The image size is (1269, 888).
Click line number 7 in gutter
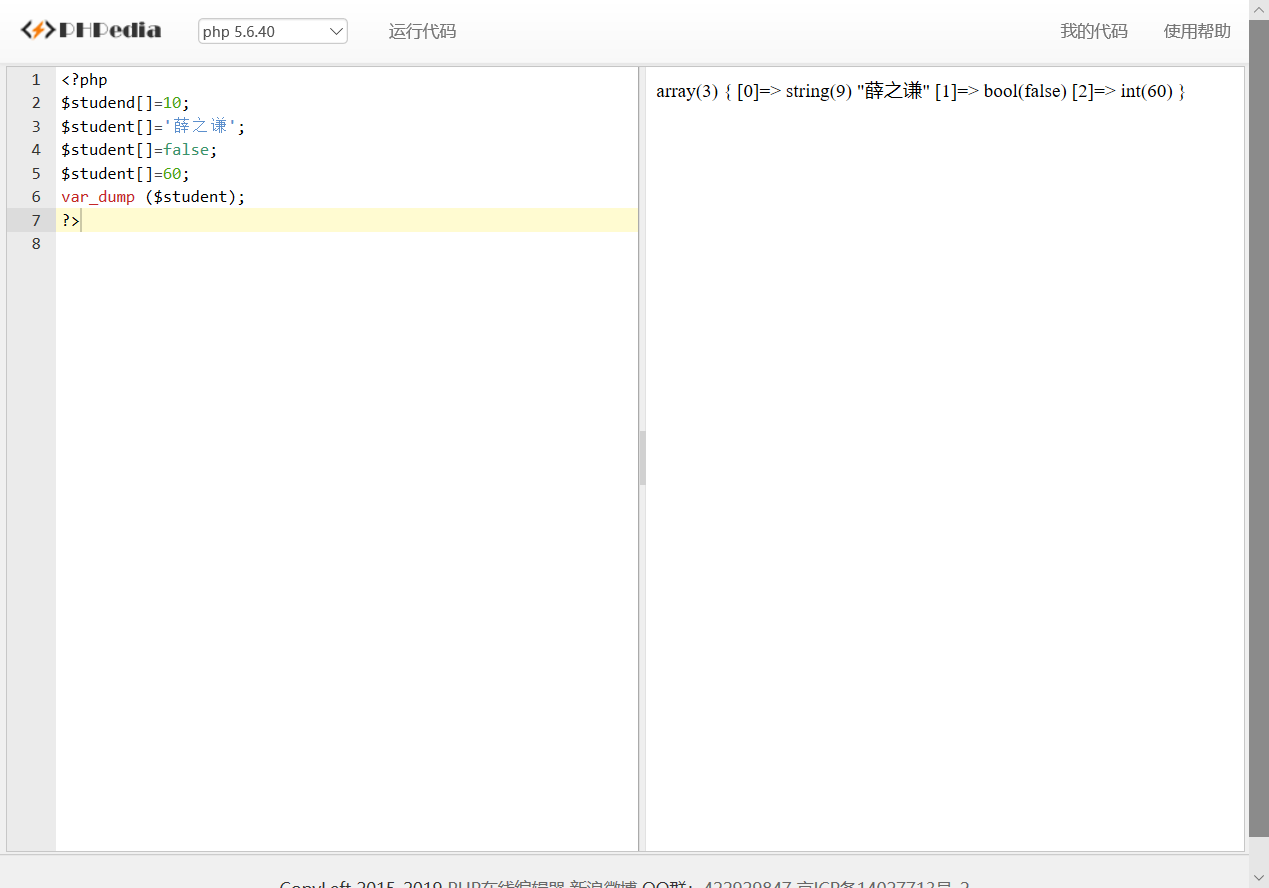(36, 220)
